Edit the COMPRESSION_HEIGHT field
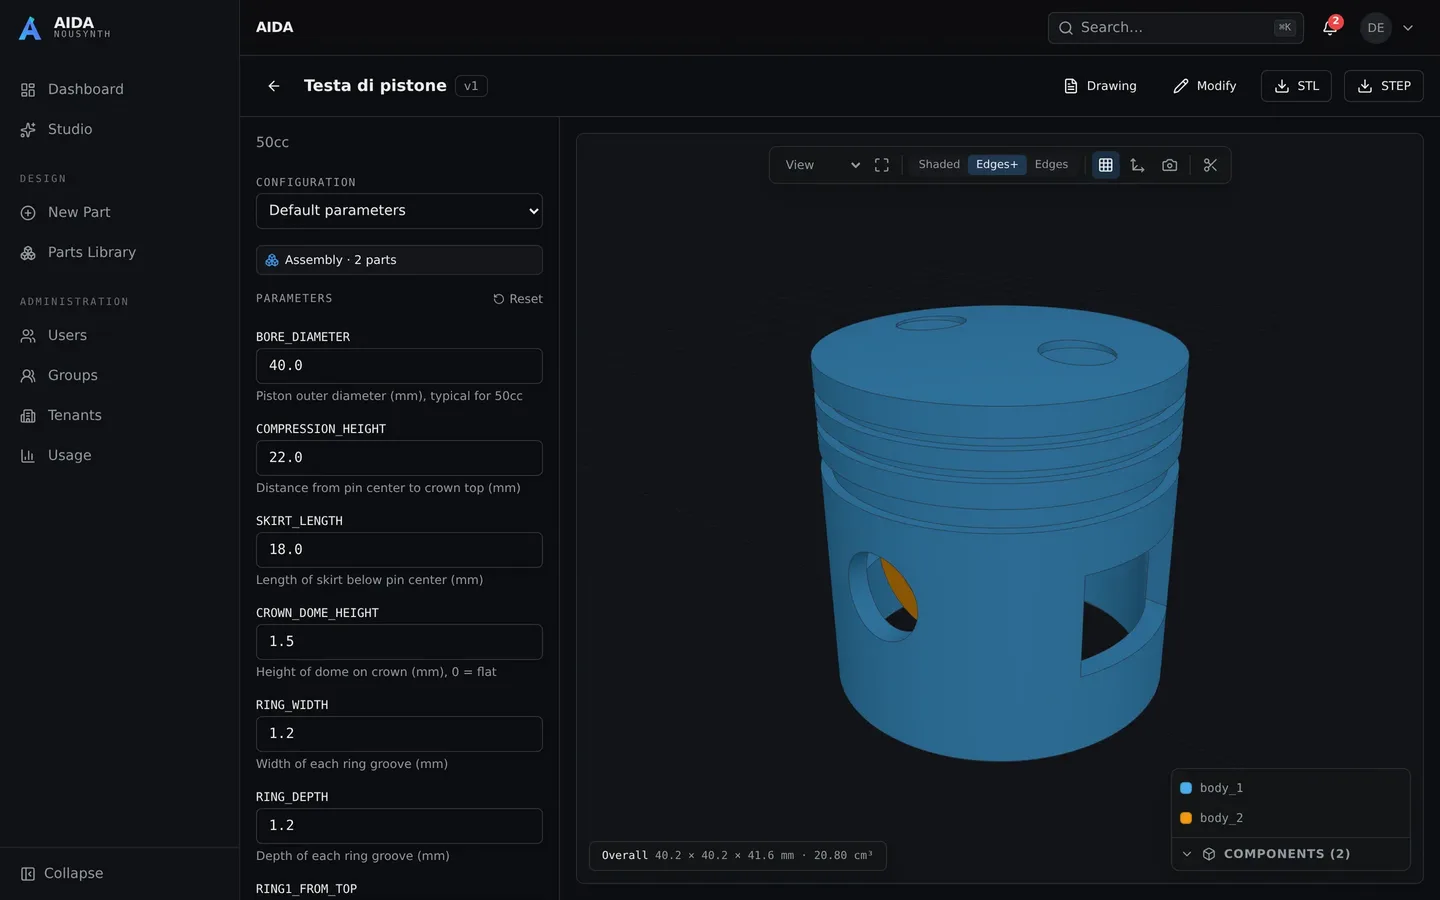Image resolution: width=1440 pixels, height=900 pixels. coord(399,458)
